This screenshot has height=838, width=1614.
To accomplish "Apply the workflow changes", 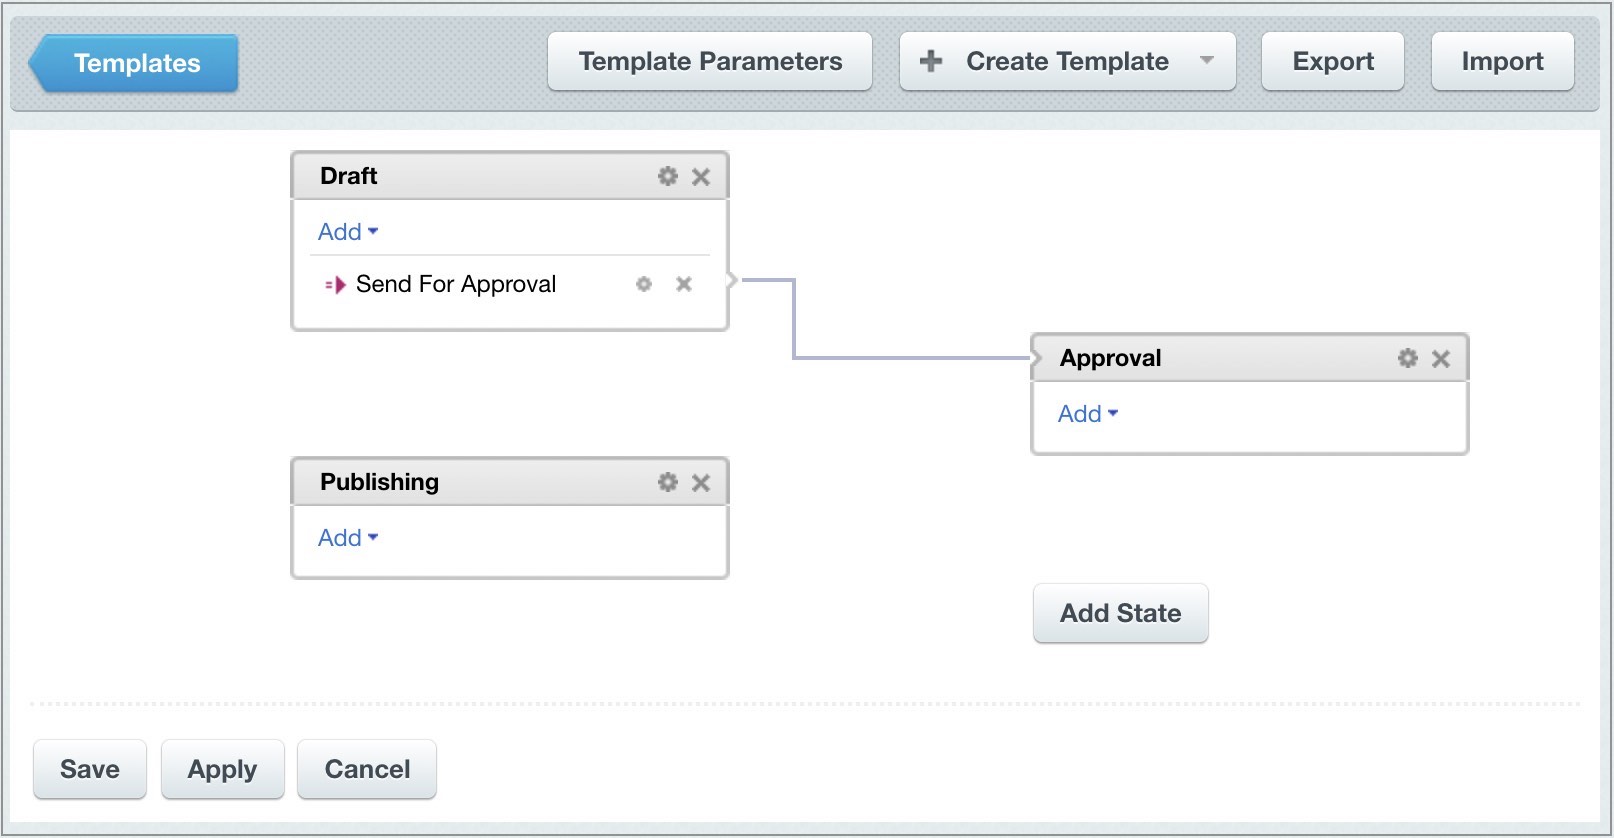I will tap(223, 769).
